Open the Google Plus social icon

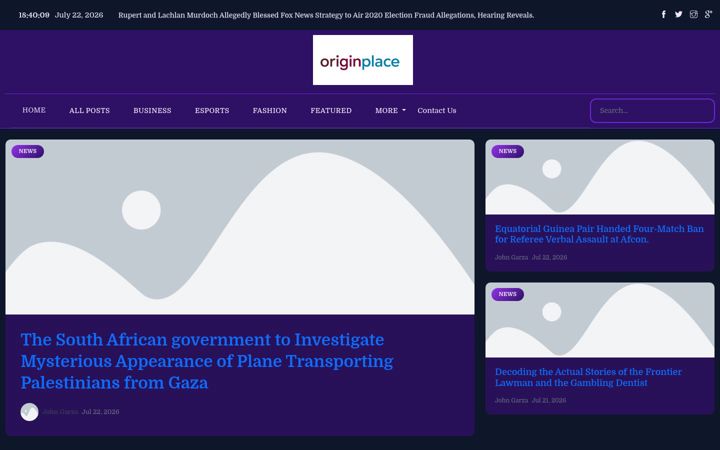tap(708, 15)
